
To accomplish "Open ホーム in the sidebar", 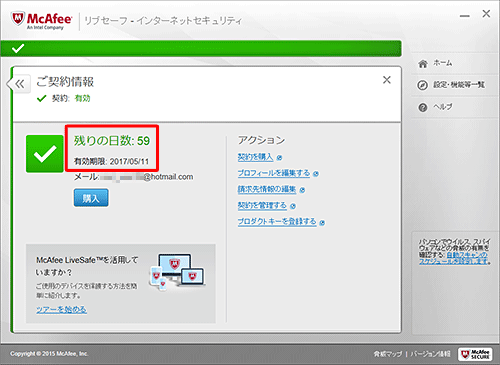I will click(x=443, y=63).
